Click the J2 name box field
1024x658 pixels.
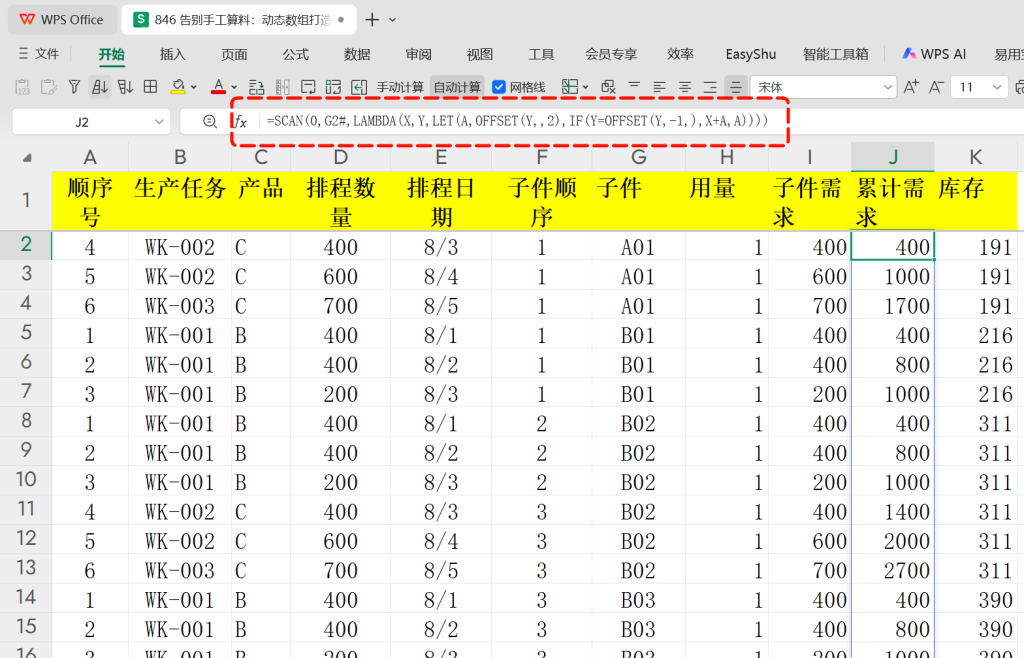tap(82, 122)
